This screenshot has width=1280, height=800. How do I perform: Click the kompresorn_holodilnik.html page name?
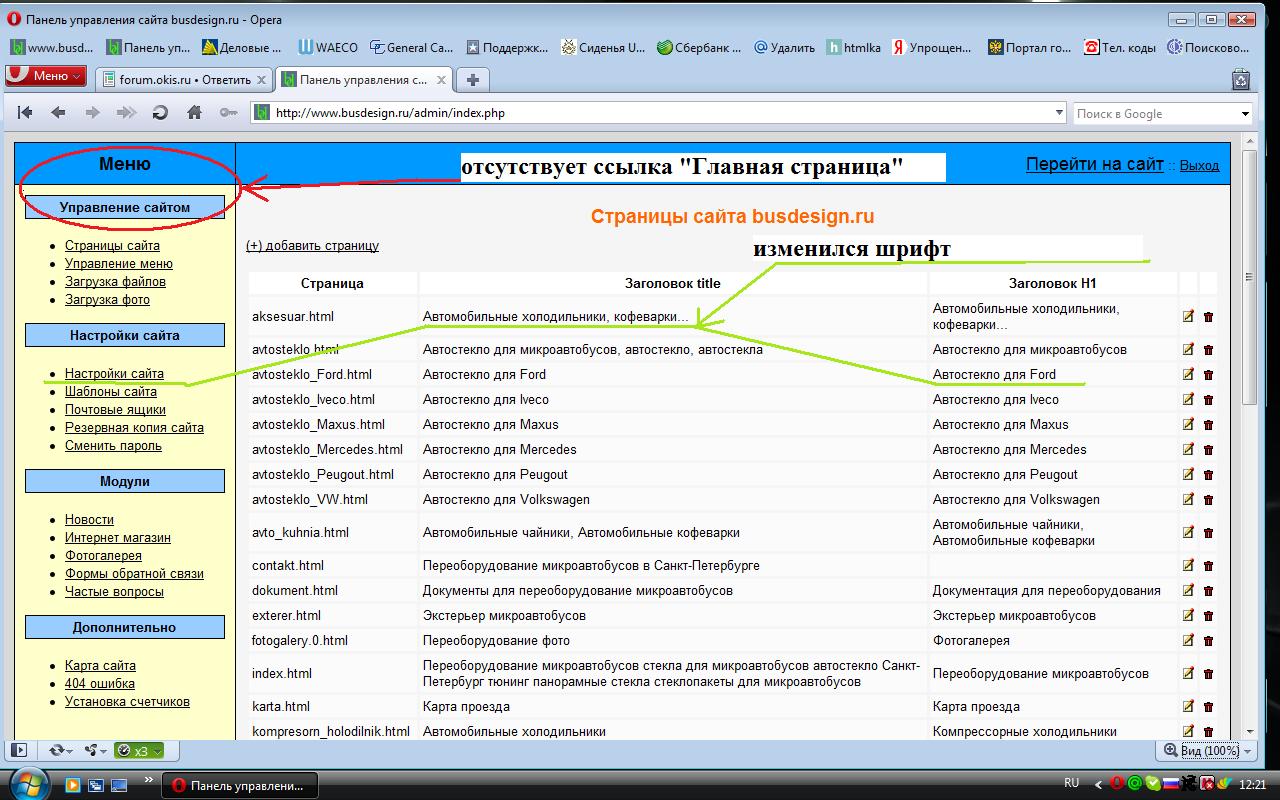click(x=331, y=731)
